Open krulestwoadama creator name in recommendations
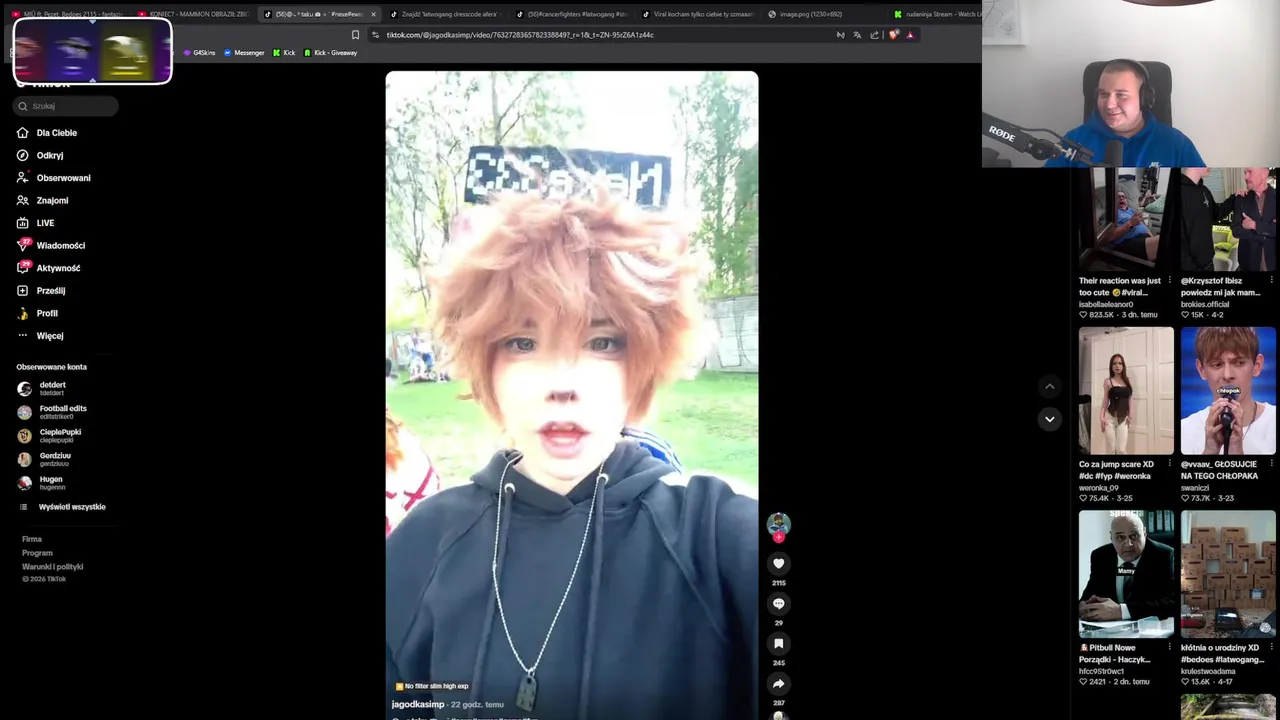 tap(1208, 672)
